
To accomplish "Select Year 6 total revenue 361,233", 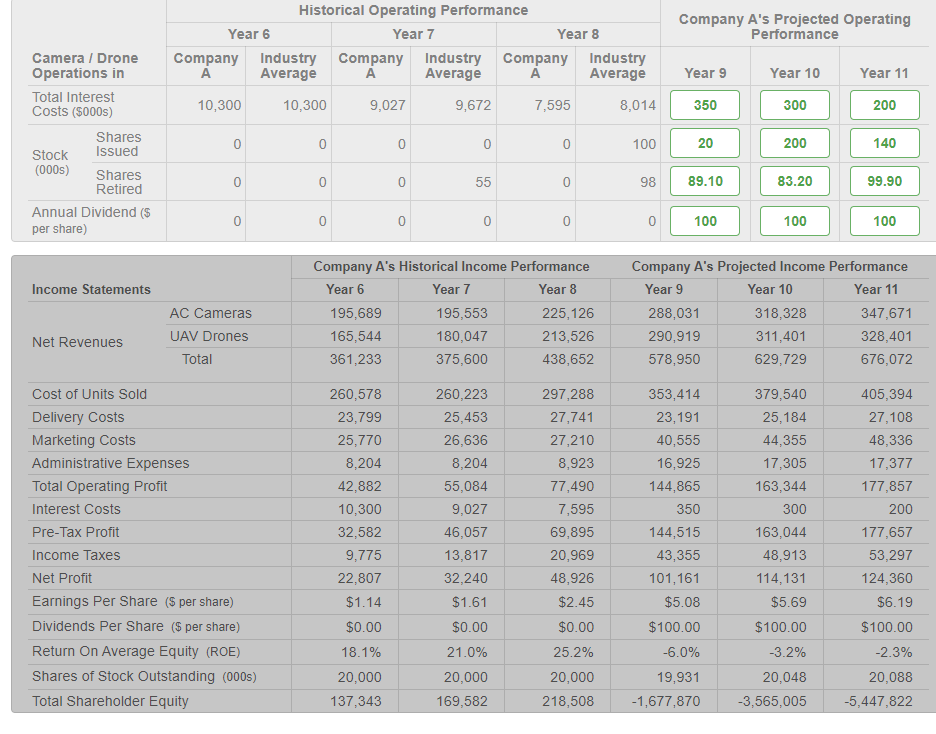I will click(x=355, y=359).
